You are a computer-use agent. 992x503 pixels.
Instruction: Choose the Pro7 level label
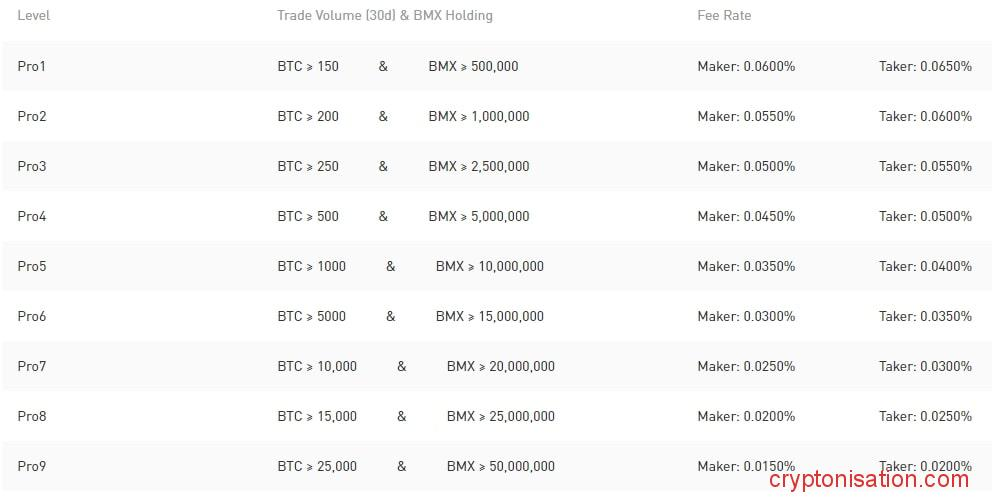pyautogui.click(x=32, y=366)
